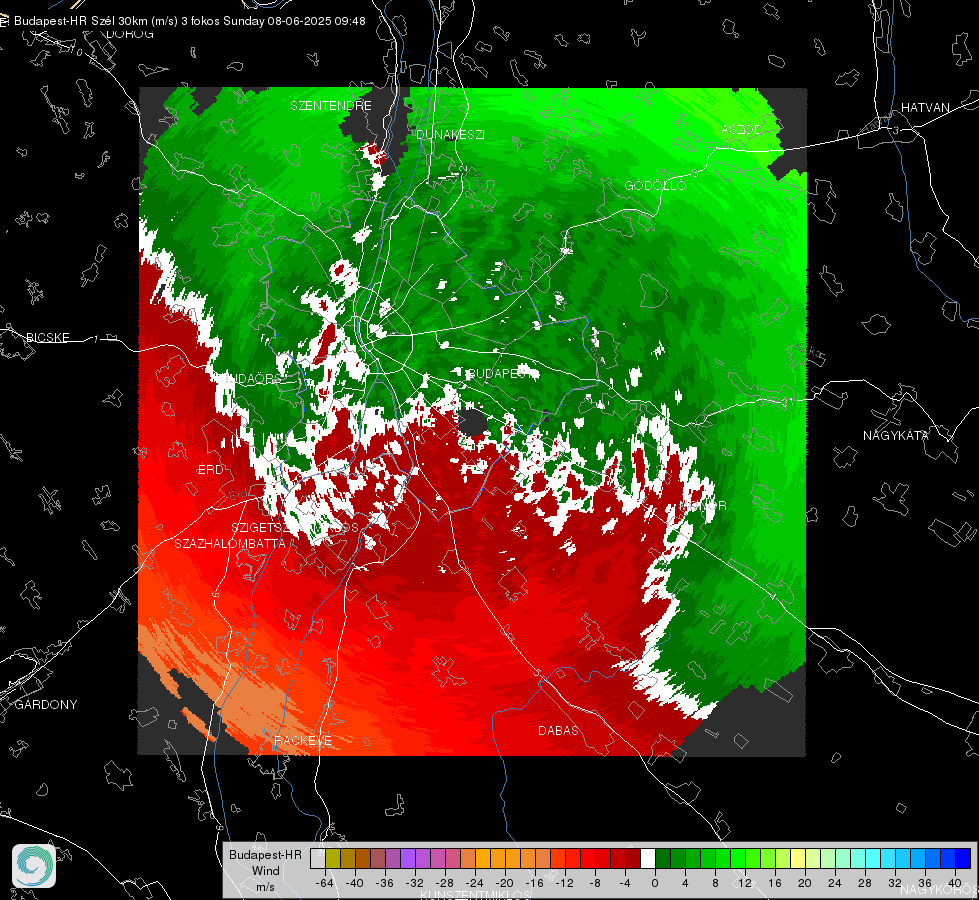979x900 pixels.
Task: Pick the olive swatch right of tick -64
Action: coord(333,859)
